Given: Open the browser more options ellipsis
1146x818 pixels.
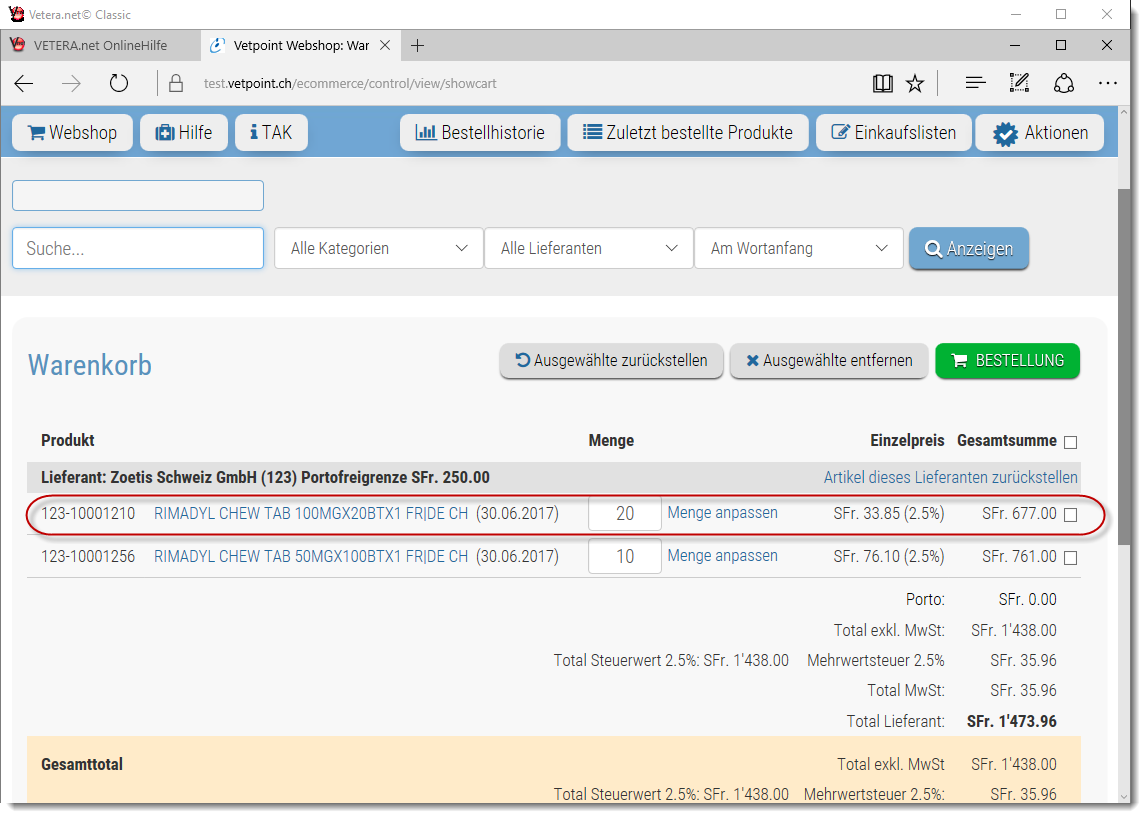Looking at the screenshot, I should pyautogui.click(x=1107, y=84).
